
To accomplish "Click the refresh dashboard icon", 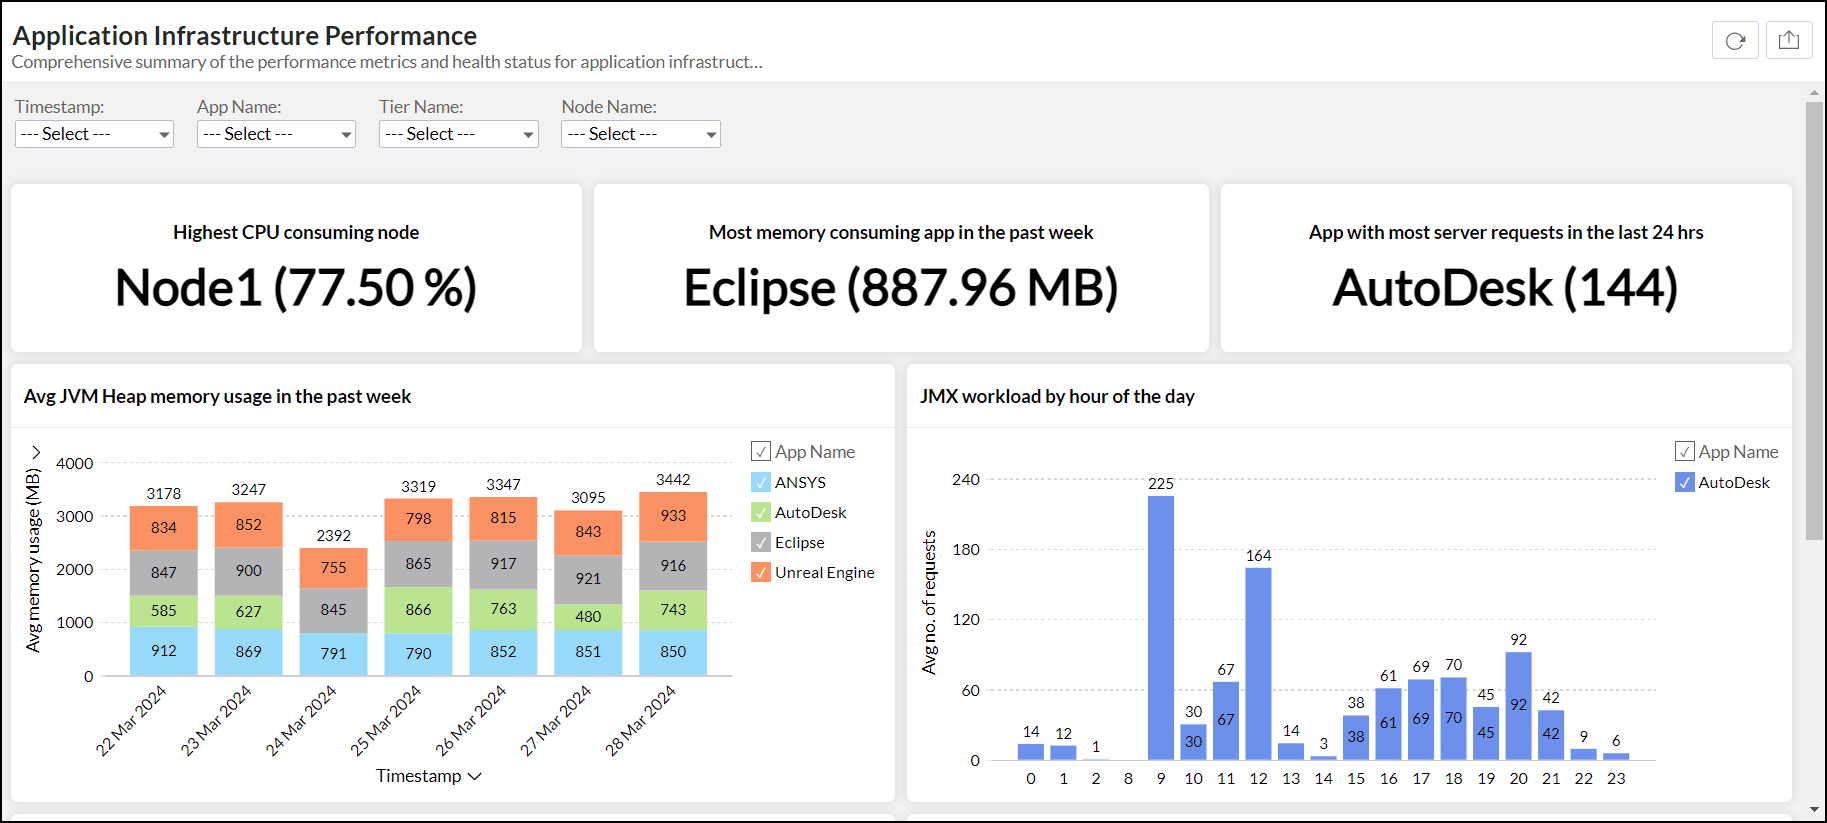I will (1735, 40).
